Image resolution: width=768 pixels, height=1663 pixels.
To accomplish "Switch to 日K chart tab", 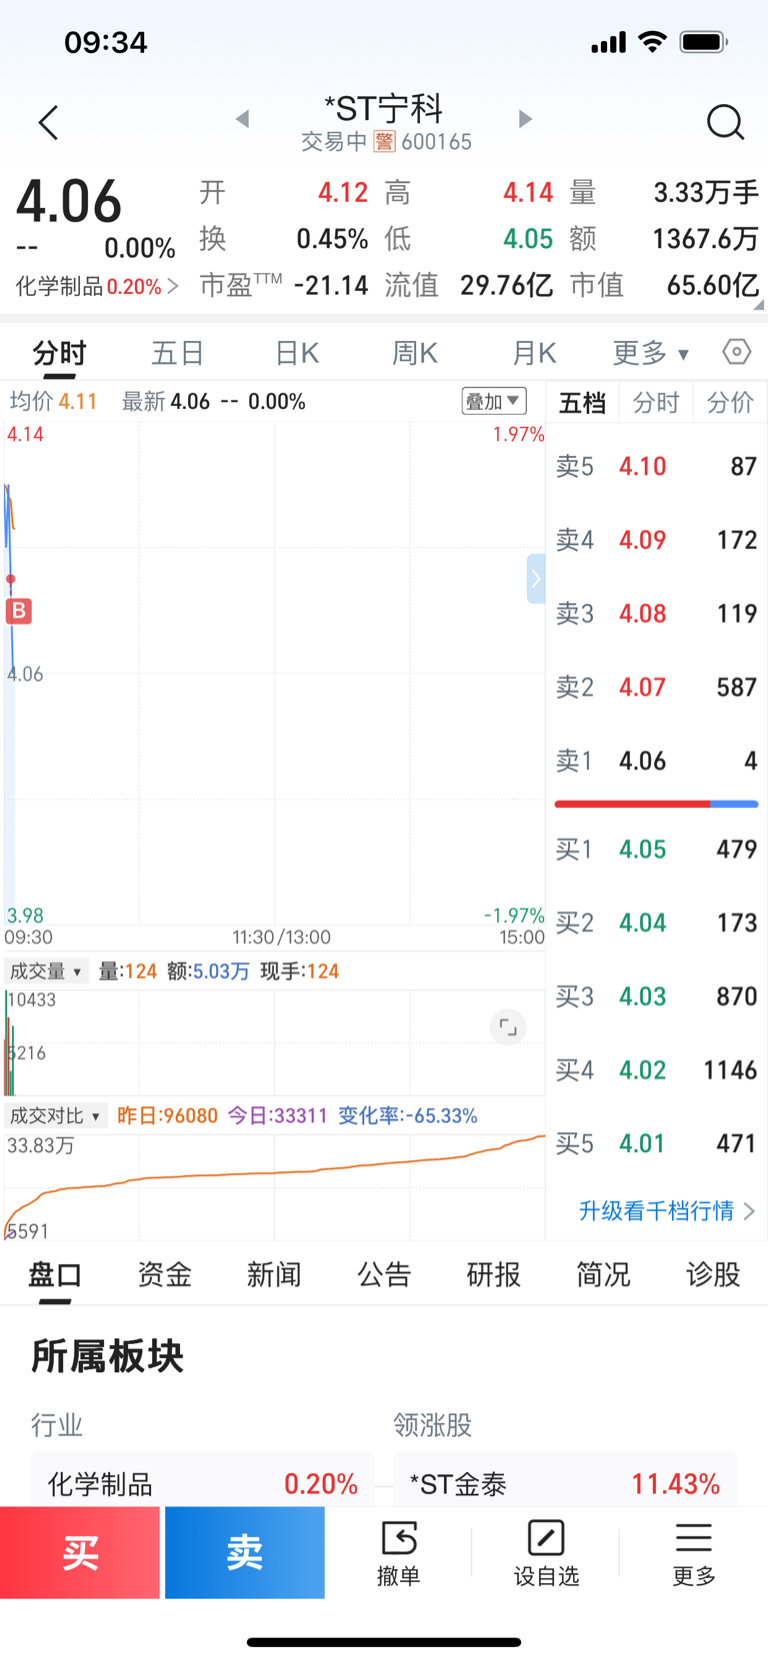I will (x=297, y=353).
